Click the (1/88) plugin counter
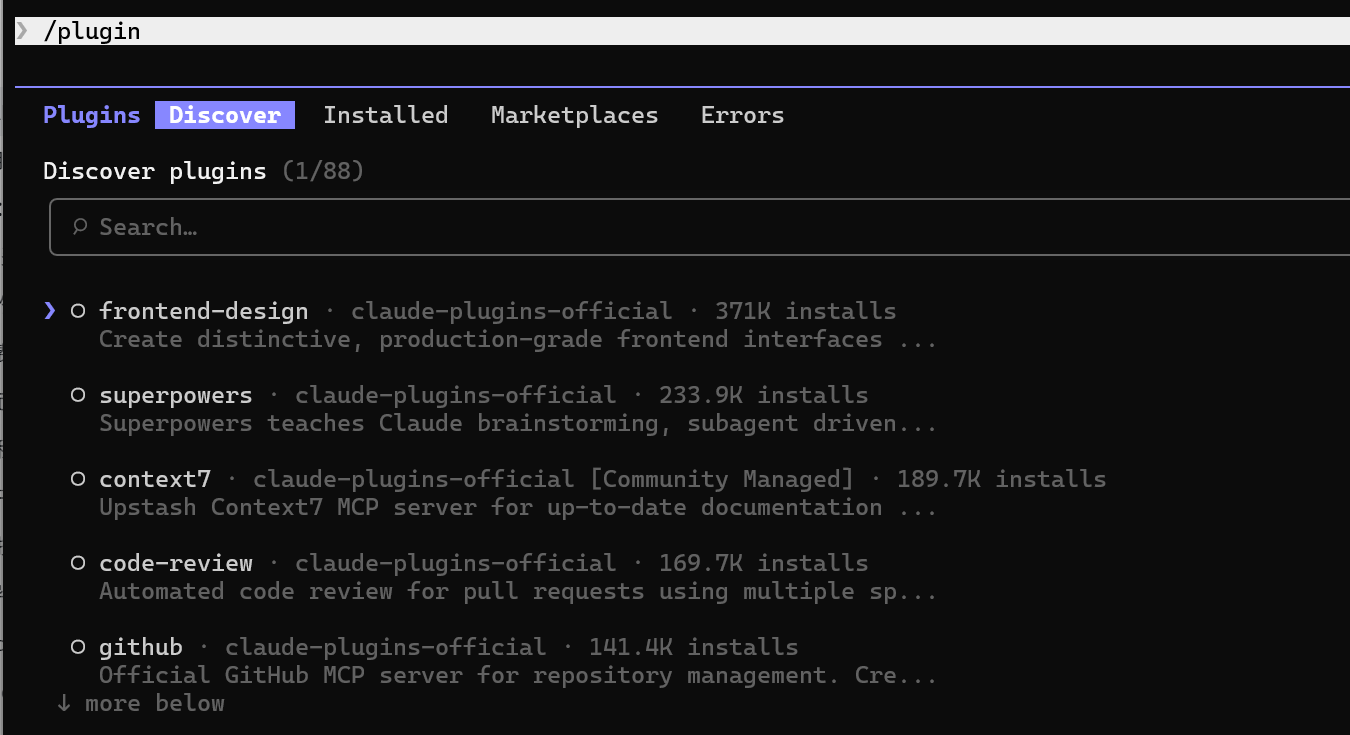This screenshot has width=1350, height=735. pyautogui.click(x=323, y=171)
